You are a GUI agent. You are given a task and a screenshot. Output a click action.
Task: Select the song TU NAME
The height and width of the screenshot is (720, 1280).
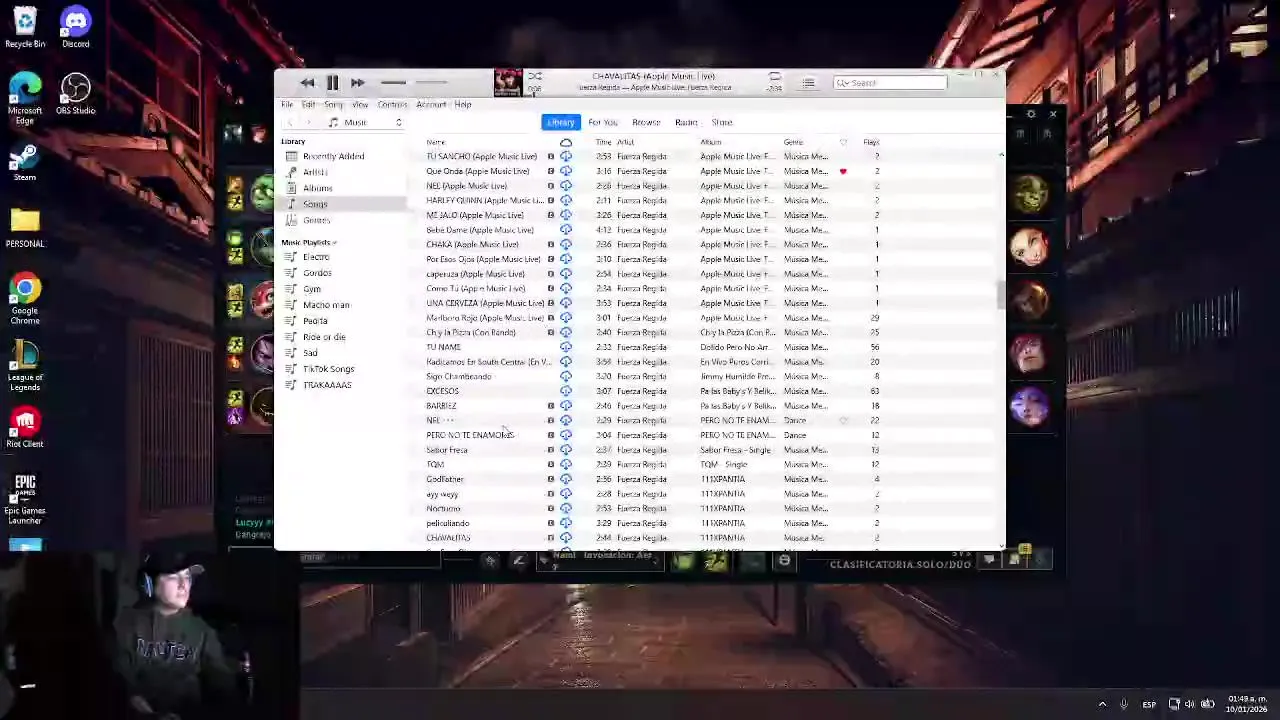443,347
